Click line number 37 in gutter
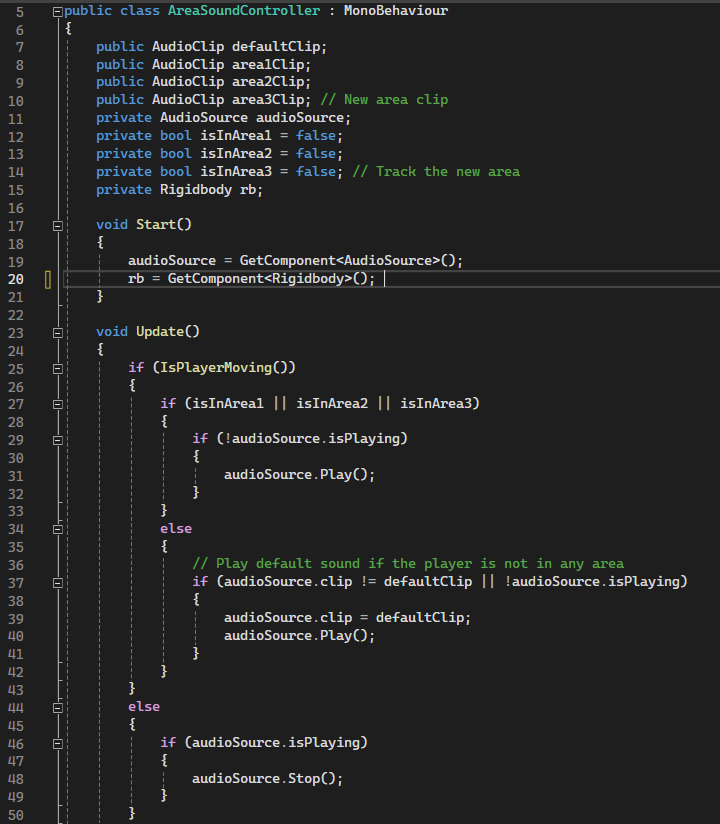This screenshot has height=824, width=720. [16, 583]
